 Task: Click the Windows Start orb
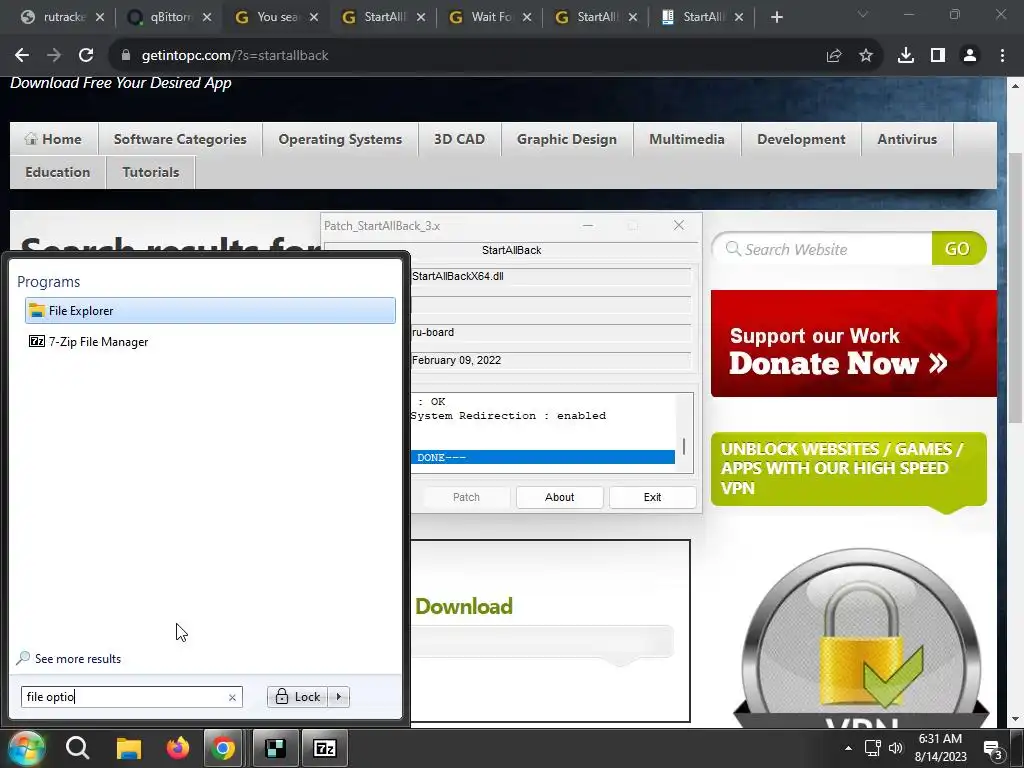pyautogui.click(x=26, y=748)
